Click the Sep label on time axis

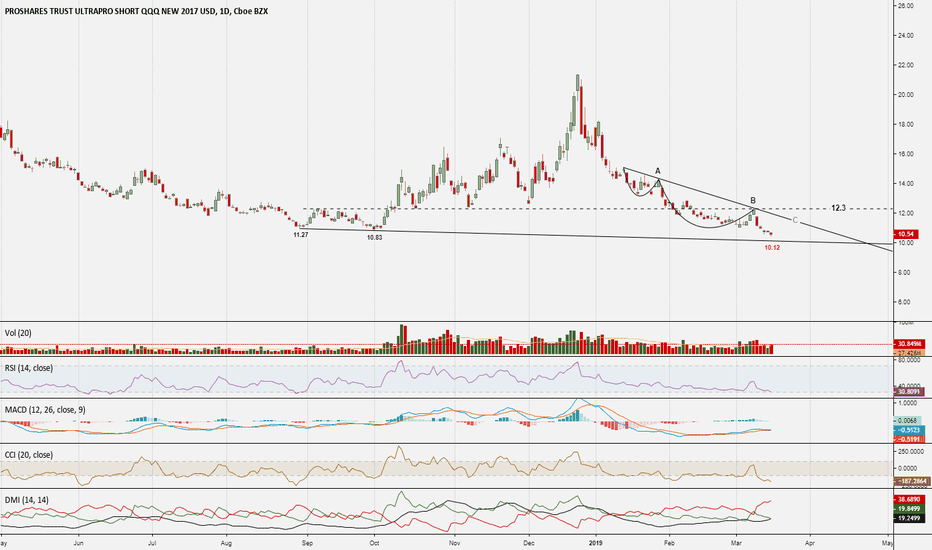tap(307, 543)
